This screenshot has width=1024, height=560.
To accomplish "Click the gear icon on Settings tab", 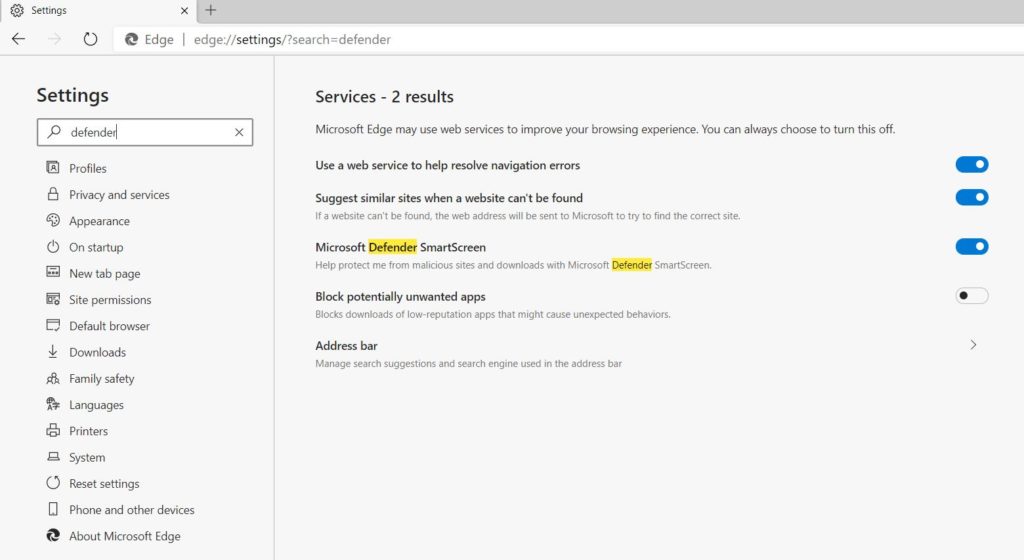I will click(17, 10).
